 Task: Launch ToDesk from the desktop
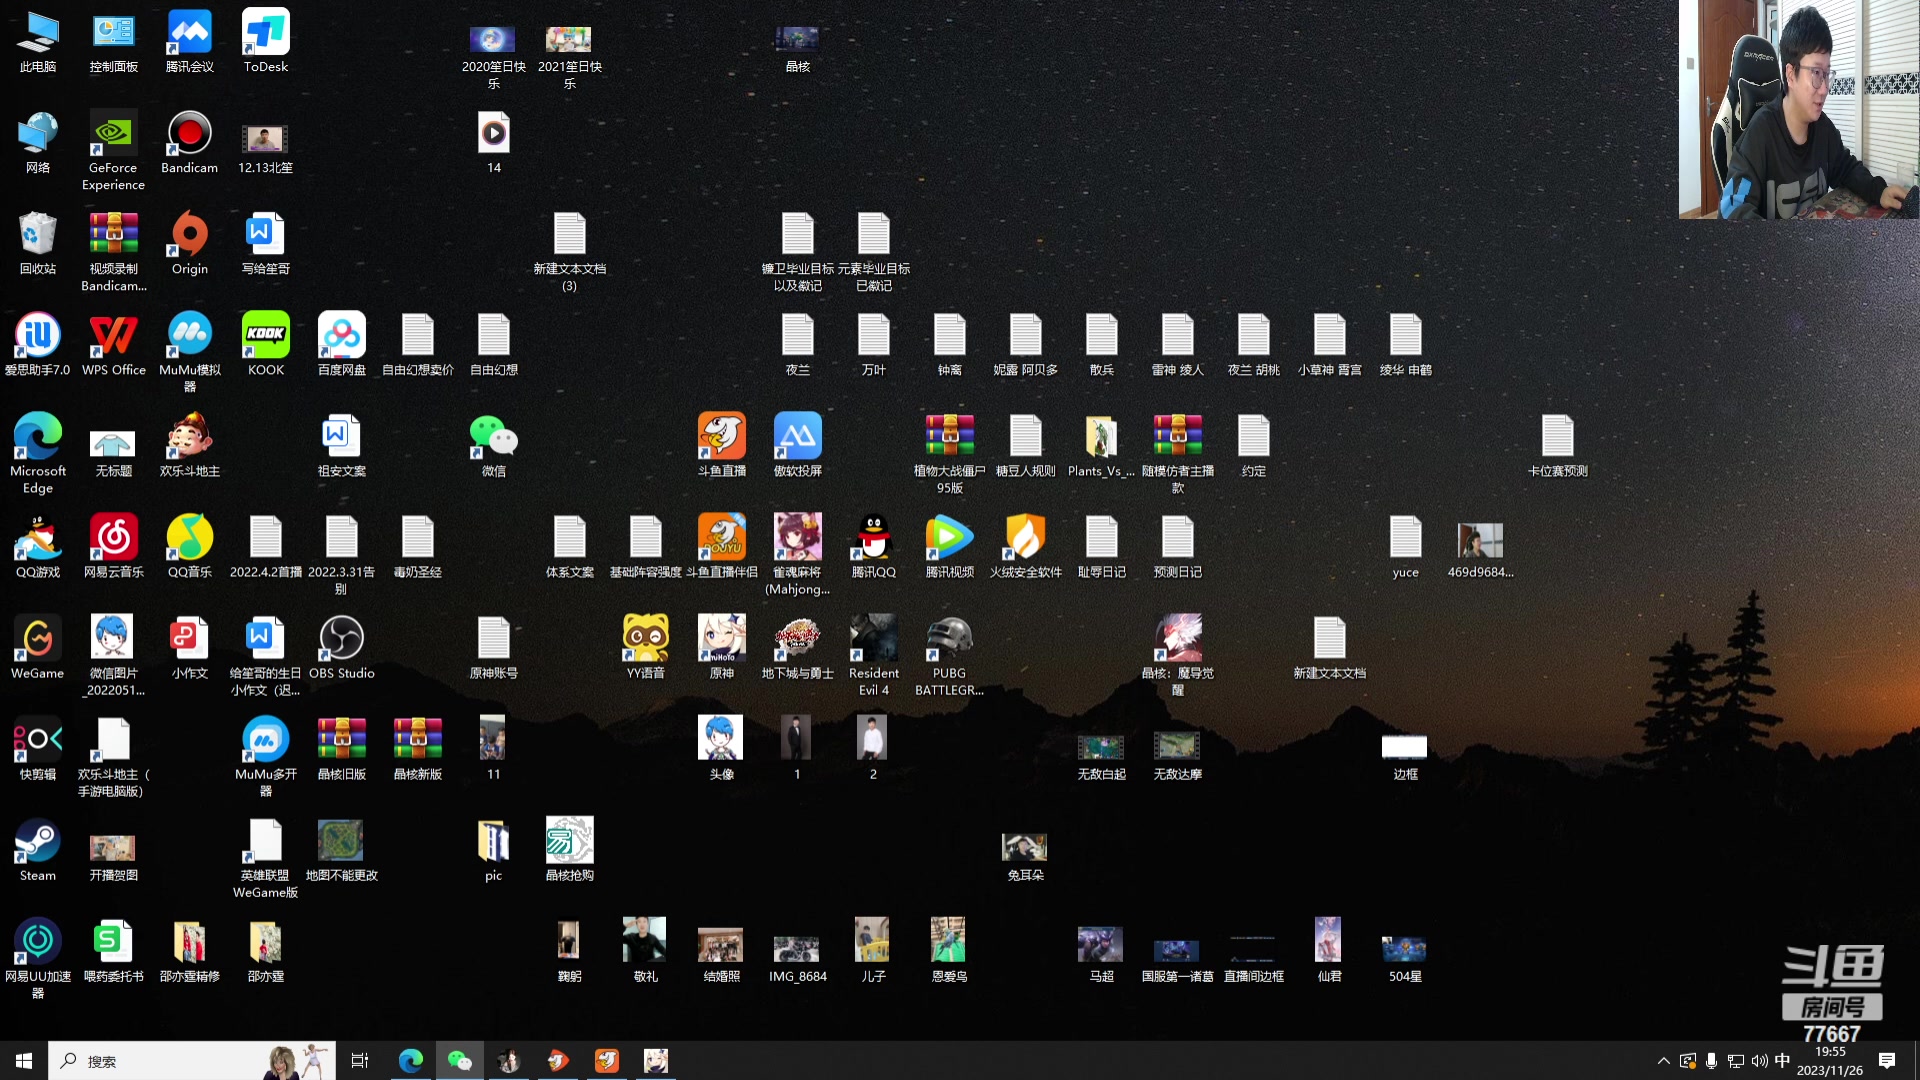click(x=266, y=41)
